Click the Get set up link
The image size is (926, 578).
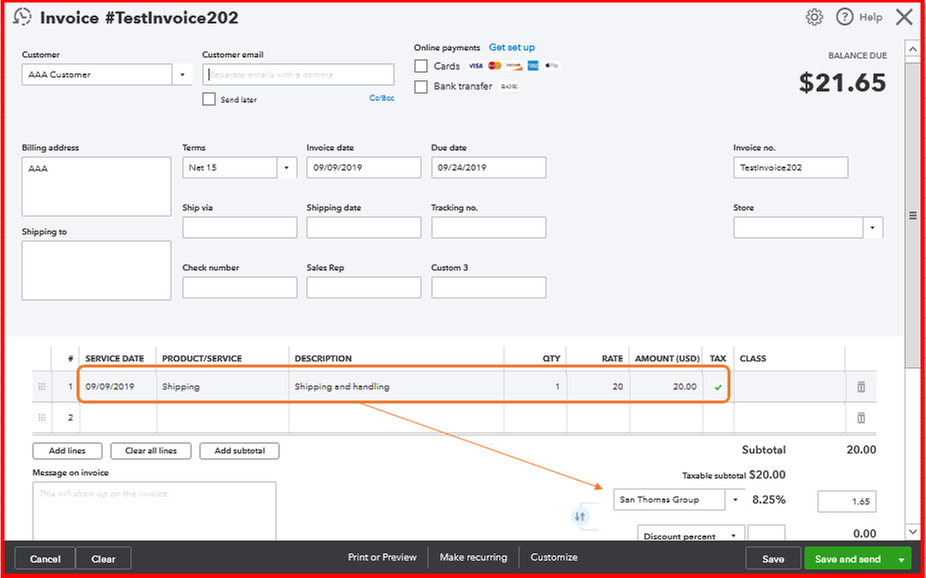tap(511, 47)
